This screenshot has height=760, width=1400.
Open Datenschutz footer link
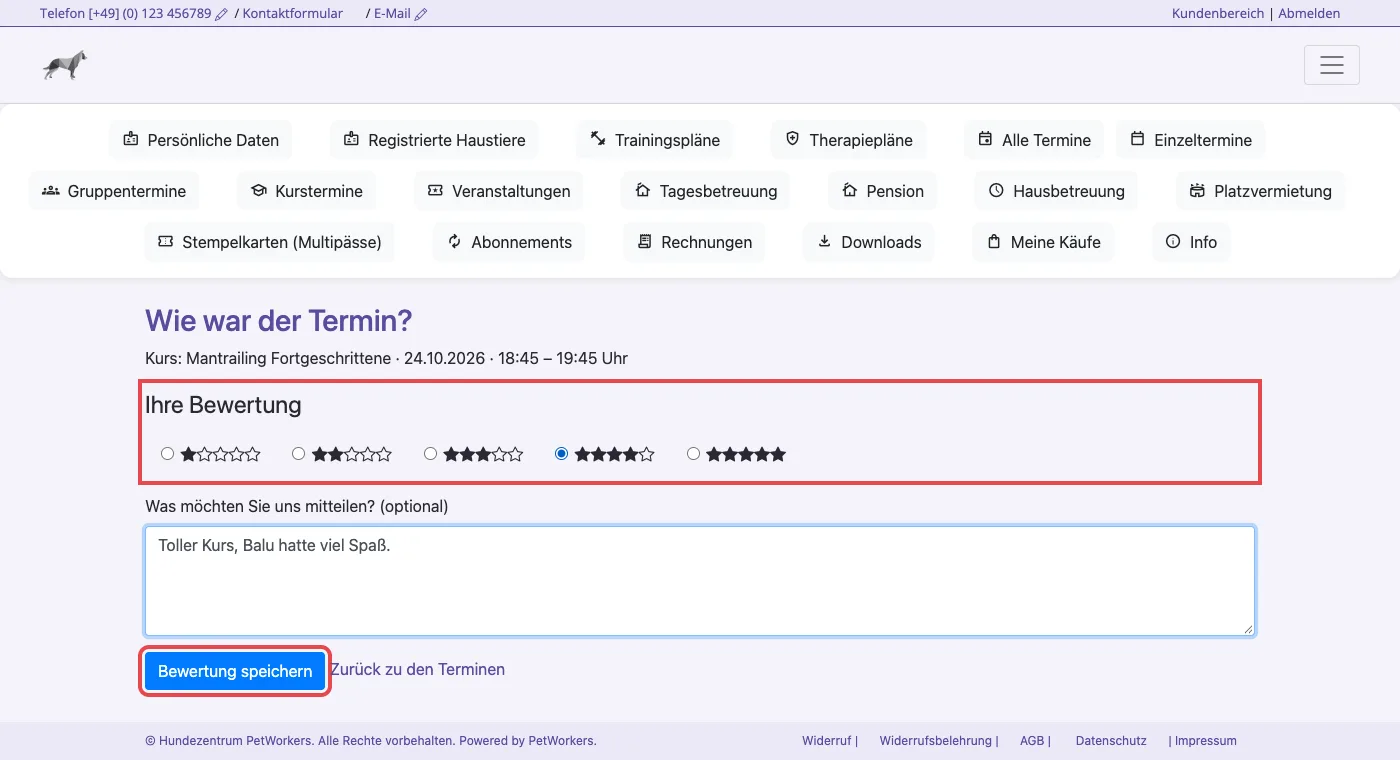pyautogui.click(x=1111, y=741)
